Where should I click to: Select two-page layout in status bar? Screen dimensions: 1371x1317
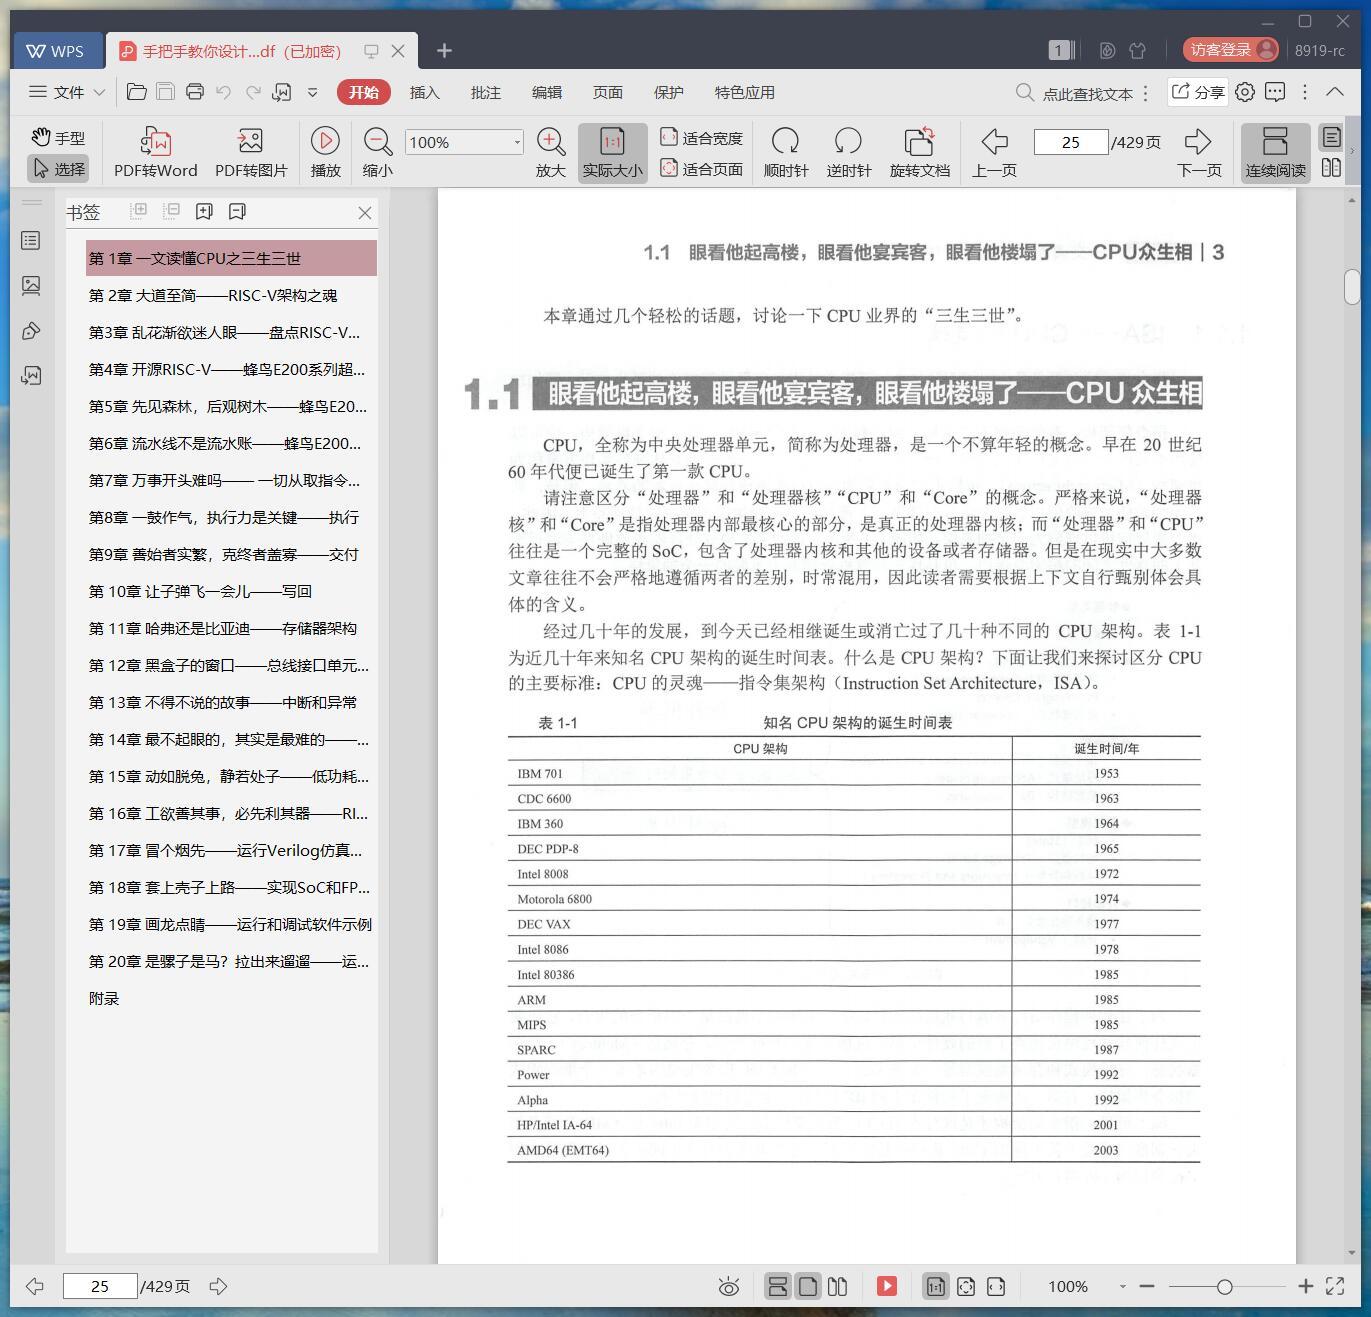pos(838,1286)
